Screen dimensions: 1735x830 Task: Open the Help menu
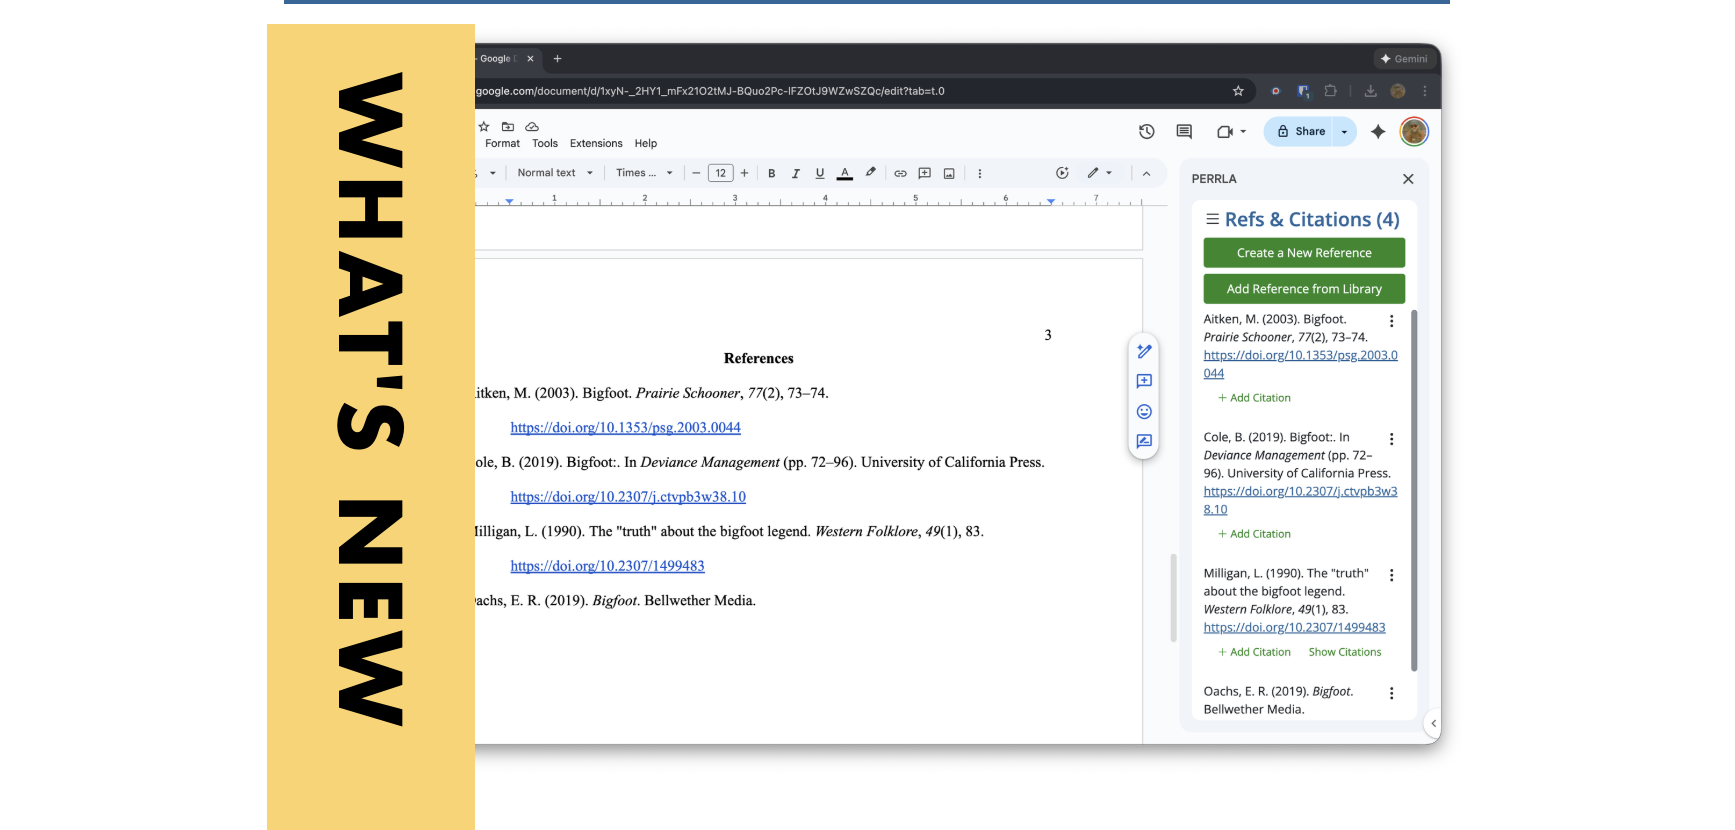(x=646, y=144)
